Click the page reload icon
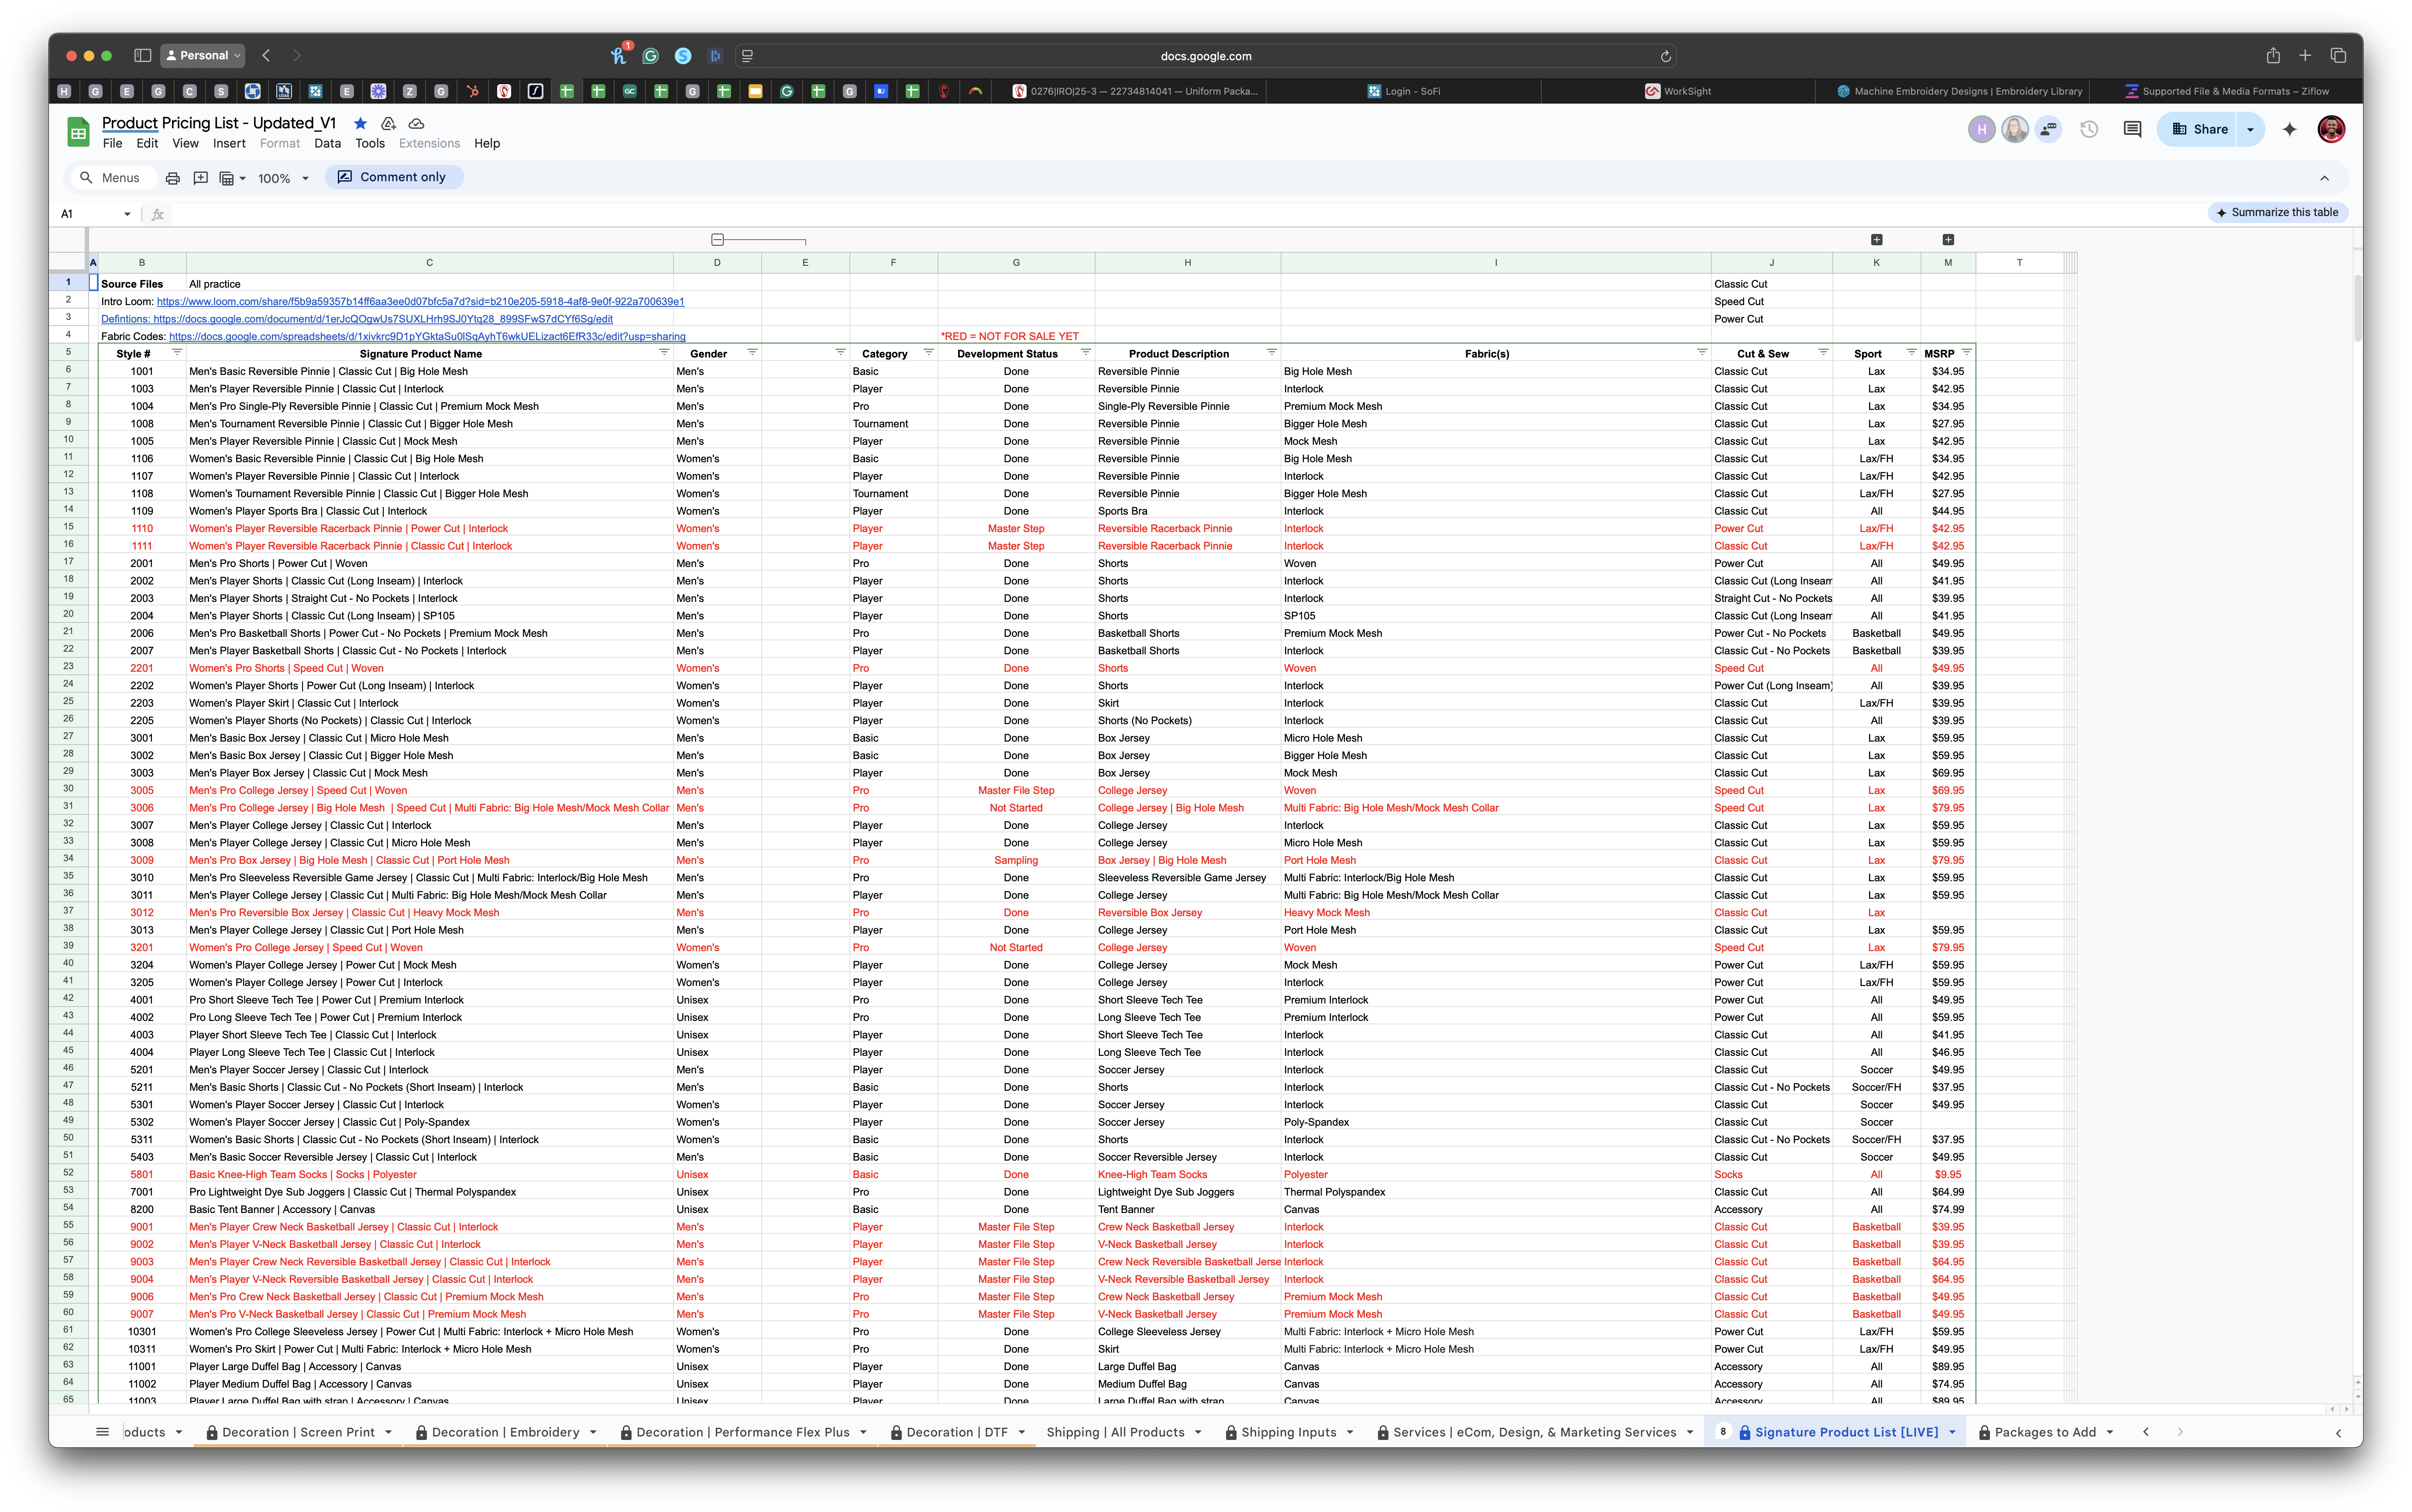2412x1512 pixels. point(1666,56)
